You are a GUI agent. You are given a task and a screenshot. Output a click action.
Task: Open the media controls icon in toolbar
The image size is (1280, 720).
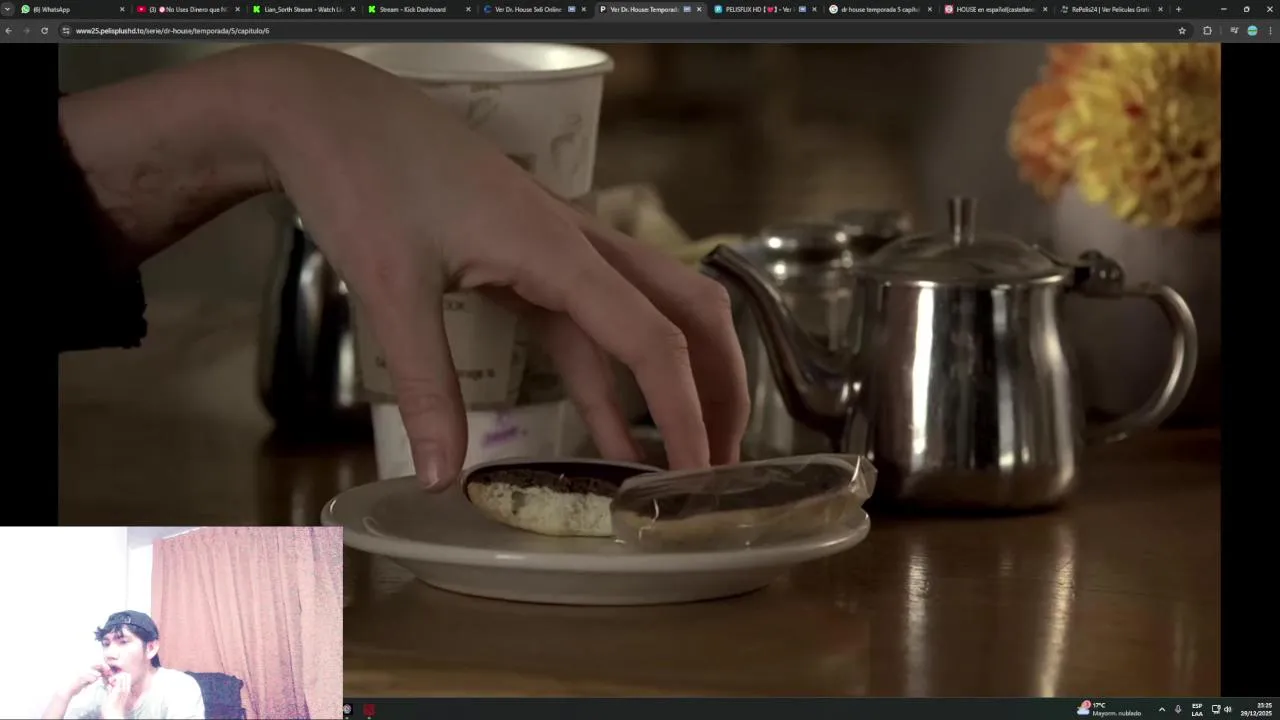[1234, 30]
